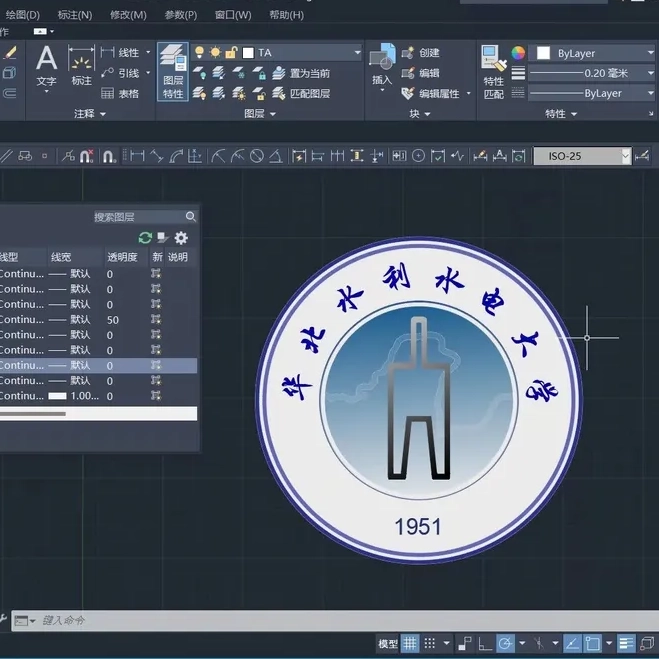Screen dimensions: 659x659
Task: Click the diameter dimension toolbar icon
Action: (x=256, y=156)
